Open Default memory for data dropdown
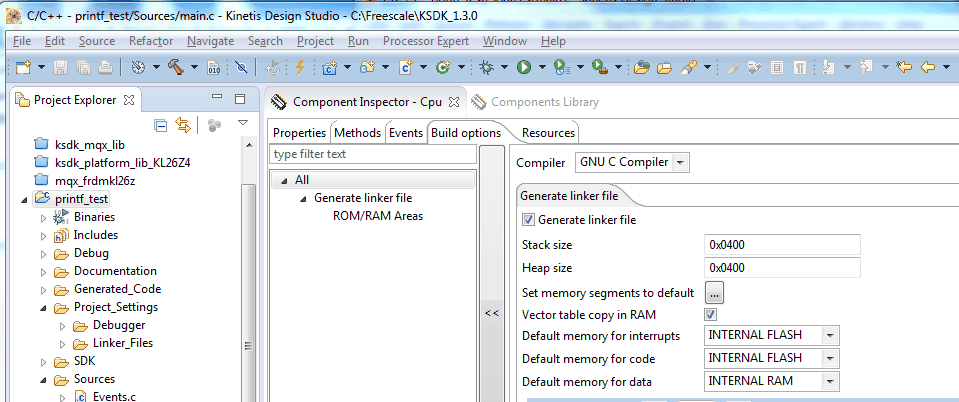The height and width of the screenshot is (402, 959). click(x=830, y=381)
